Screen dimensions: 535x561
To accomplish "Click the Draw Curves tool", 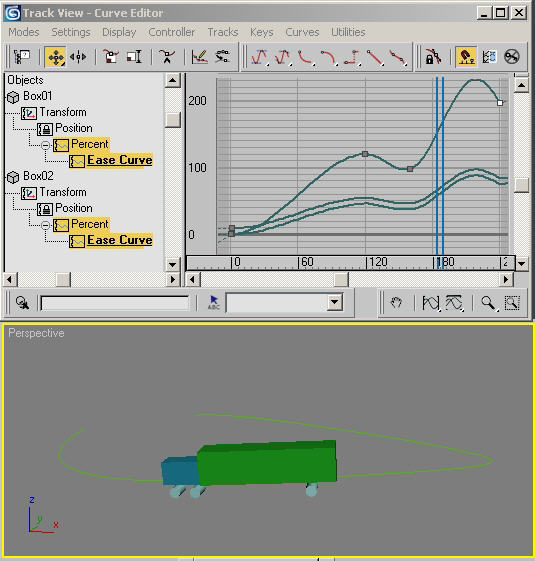I will 199,57.
